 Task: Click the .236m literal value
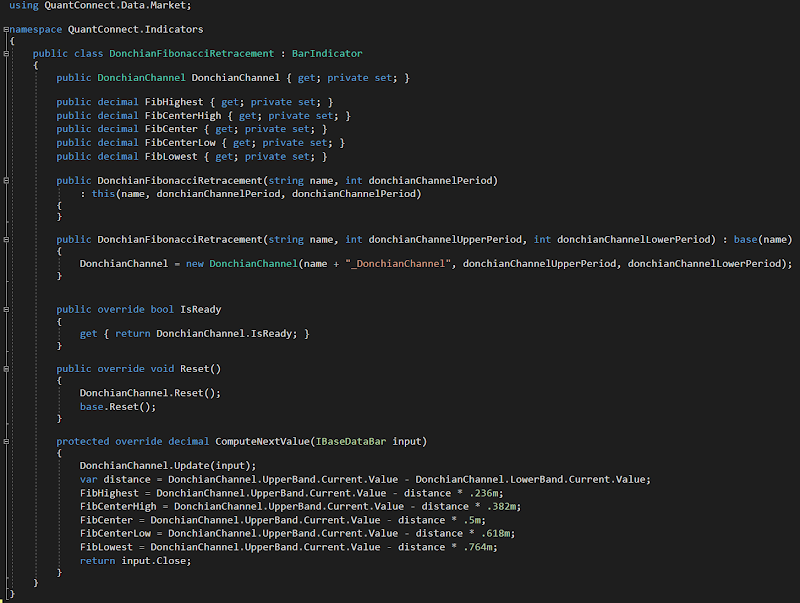click(x=486, y=493)
